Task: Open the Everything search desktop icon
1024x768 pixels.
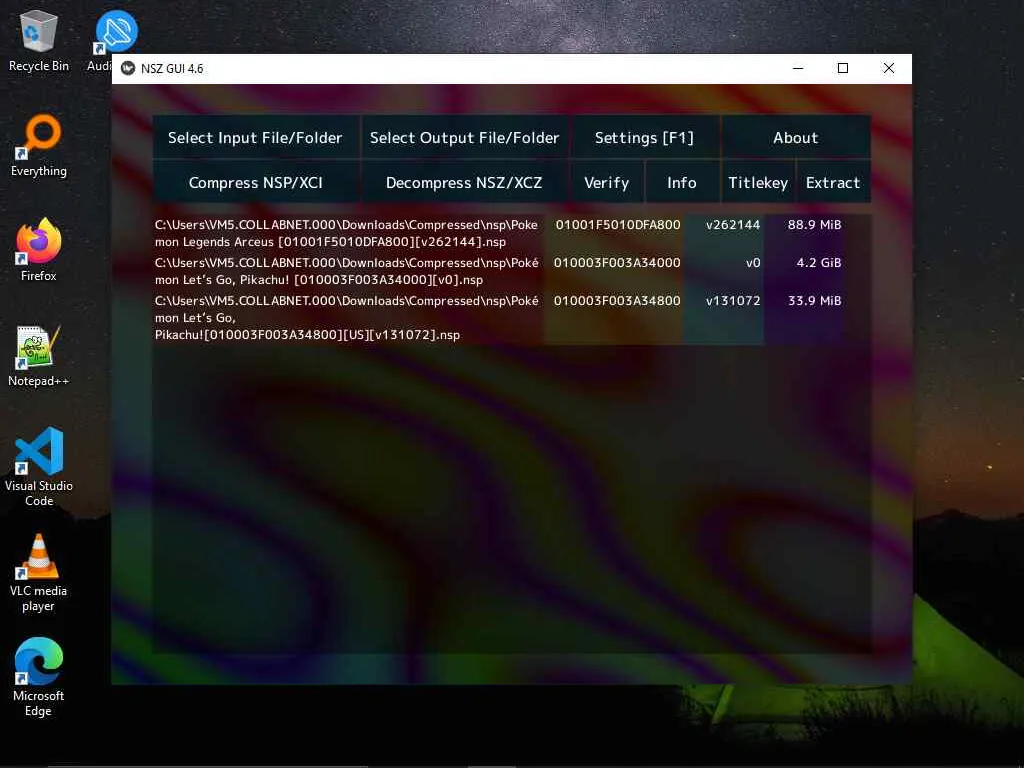Action: click(x=39, y=146)
